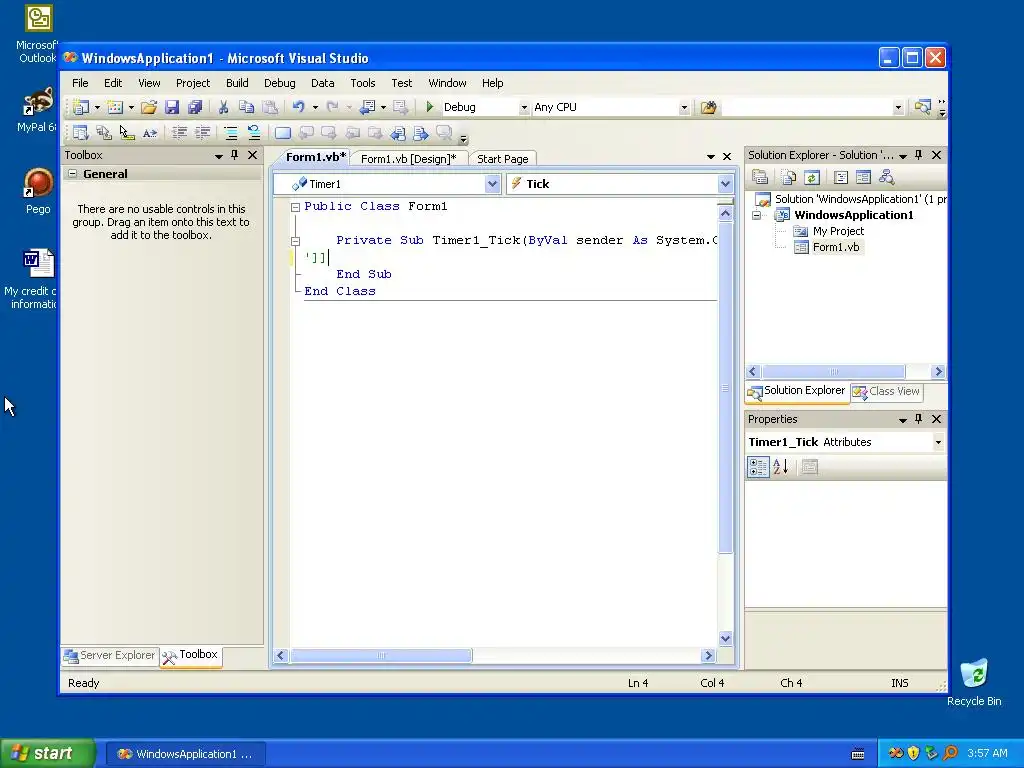The image size is (1024, 768).
Task: Close the Toolbox panel
Action: [x=253, y=155]
